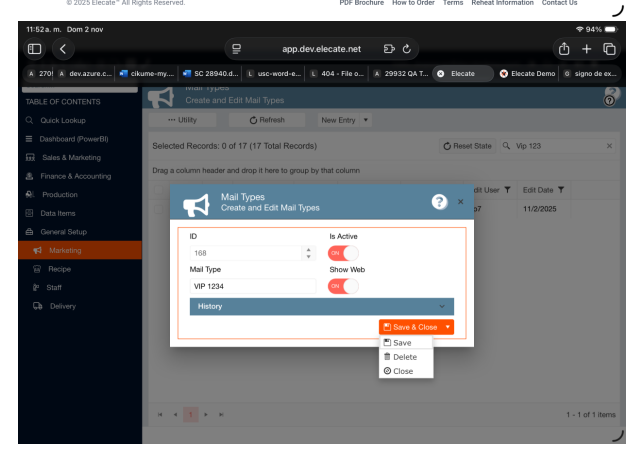628x453 pixels.
Task: Toggle the Show Web switch
Action: pyautogui.click(x=343, y=286)
